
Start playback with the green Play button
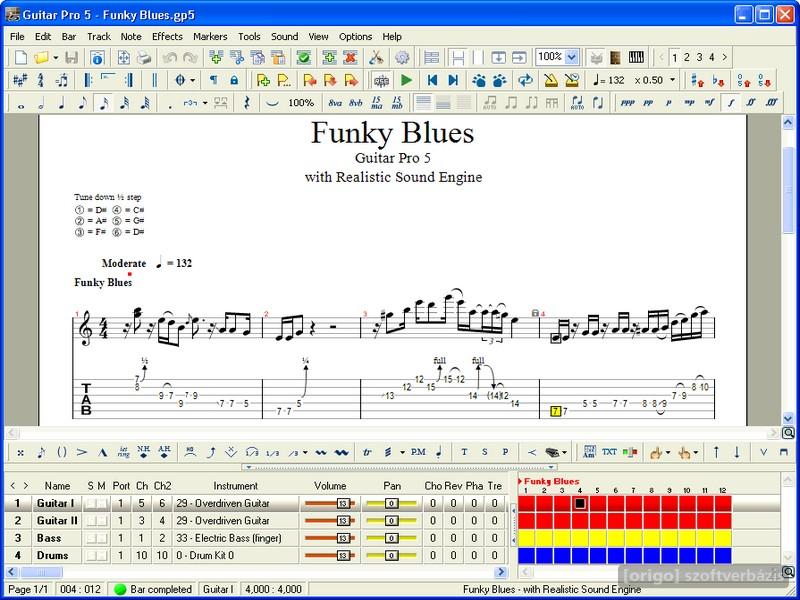407,80
